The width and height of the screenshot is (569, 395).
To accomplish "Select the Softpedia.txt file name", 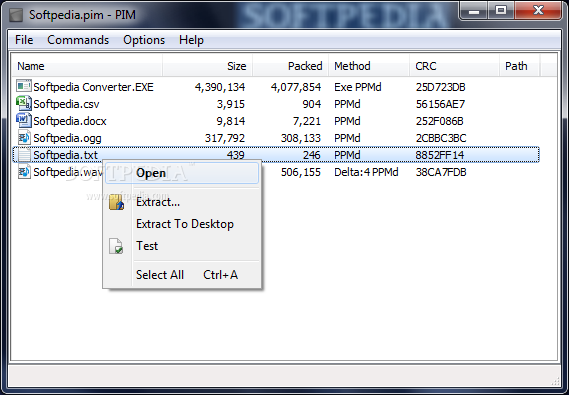I will click(x=65, y=155).
